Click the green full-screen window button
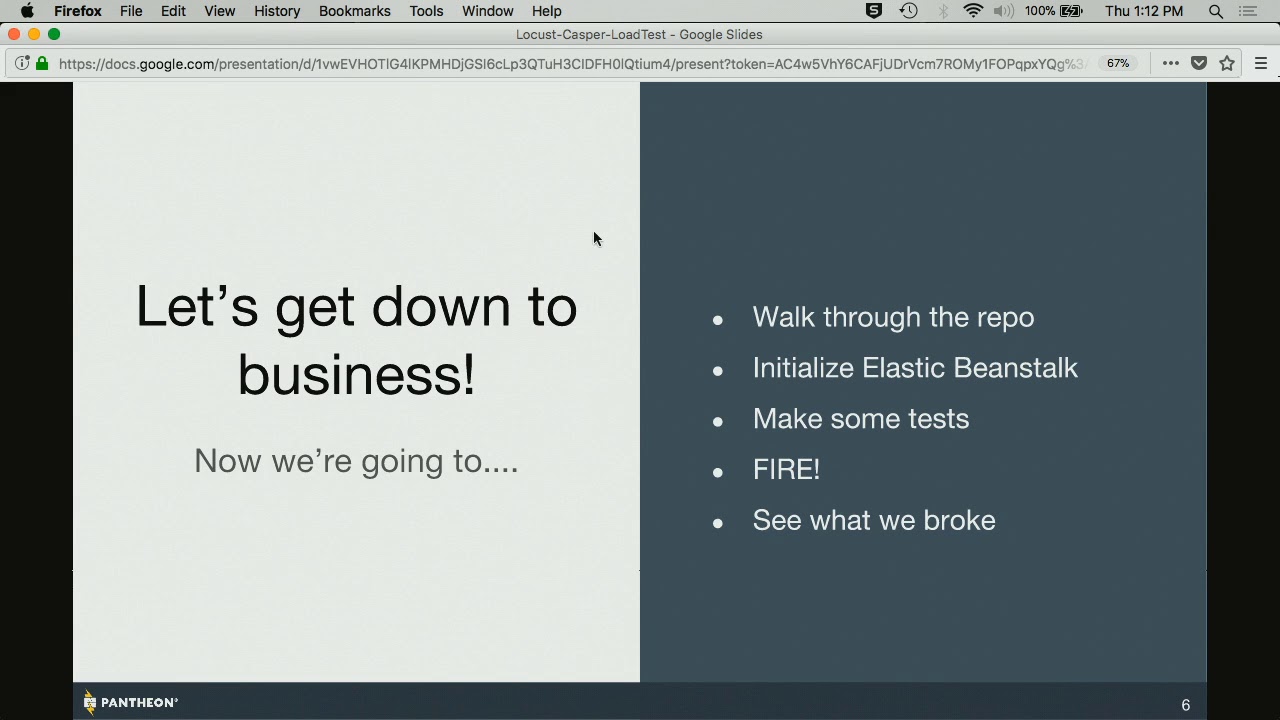This screenshot has width=1280, height=720. [54, 34]
